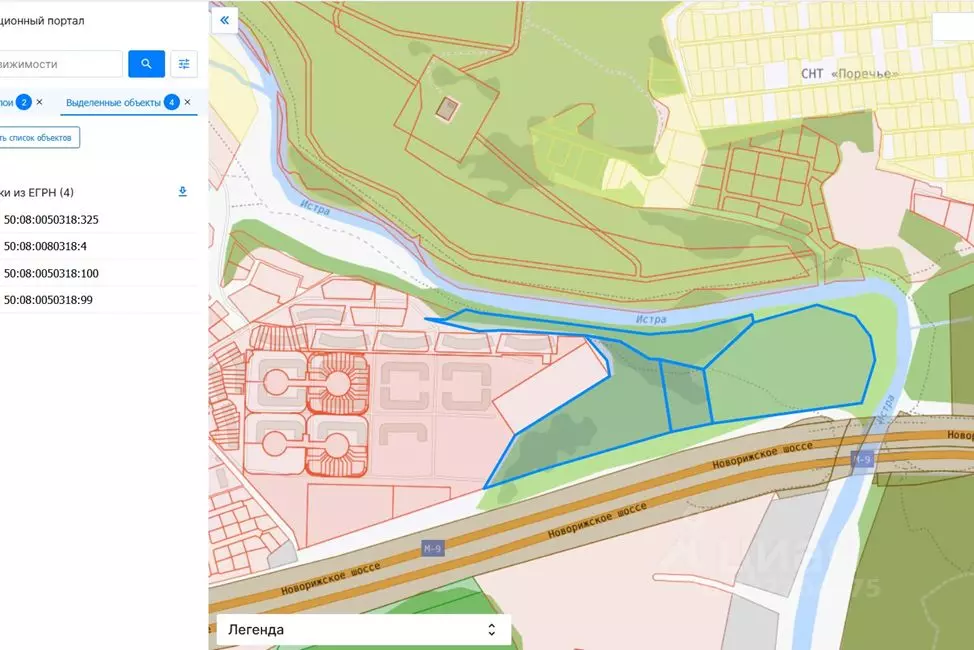Viewport: 974px width, 650px height.
Task: Close the Выделенные объекты tab
Action: tap(188, 102)
